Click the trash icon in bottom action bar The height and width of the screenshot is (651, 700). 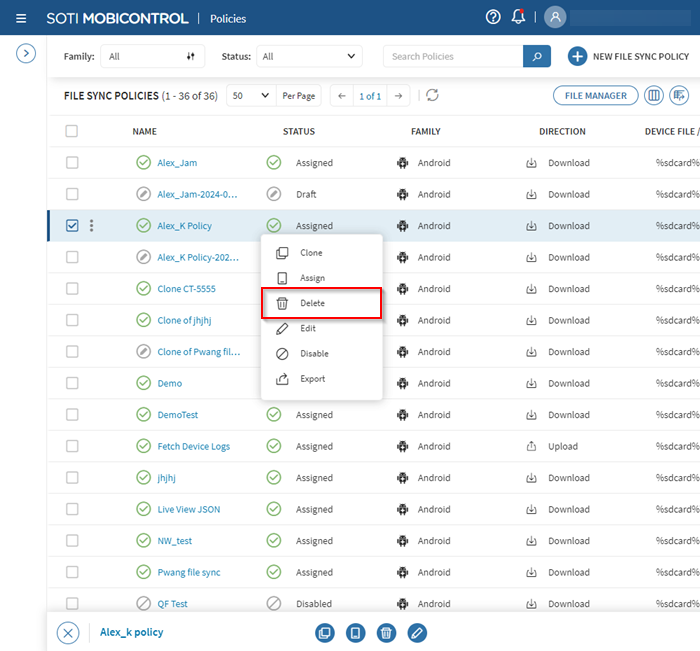pos(386,632)
